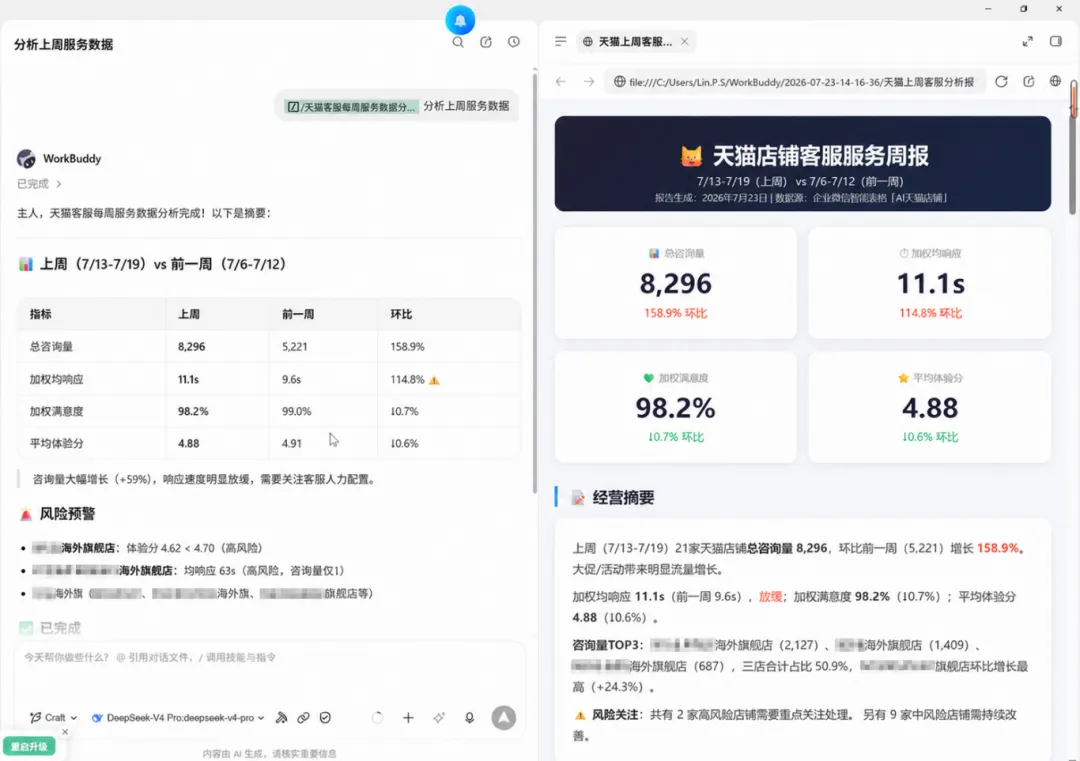Image resolution: width=1080 pixels, height=761 pixels.
Task: Reload the preview page
Action: click(x=1001, y=82)
